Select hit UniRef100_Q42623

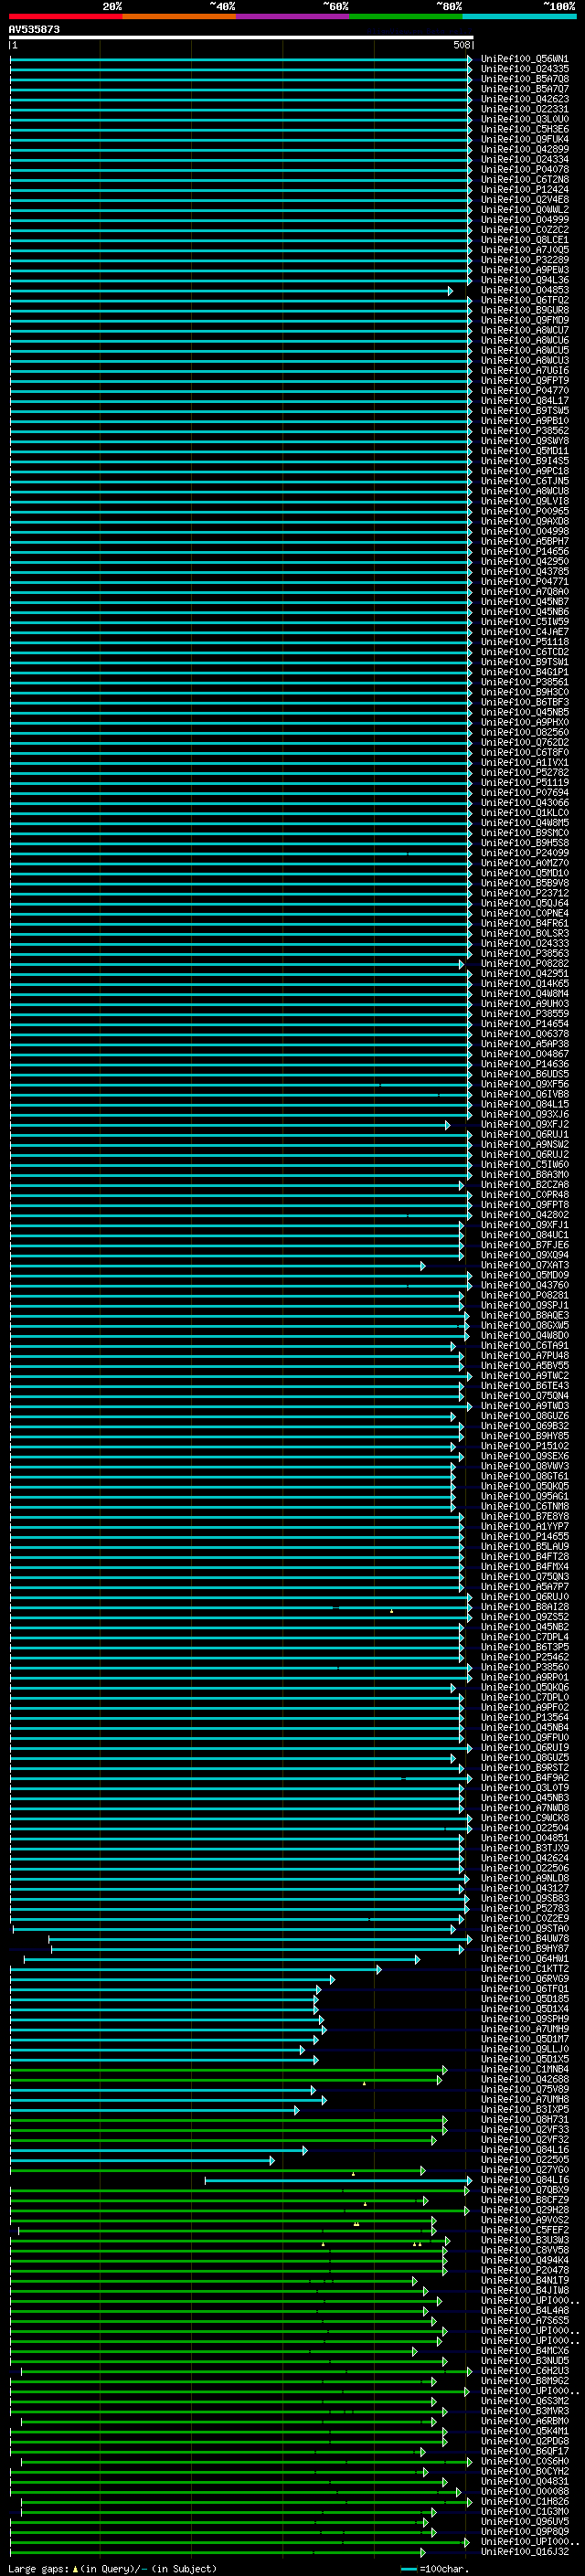click(x=525, y=99)
